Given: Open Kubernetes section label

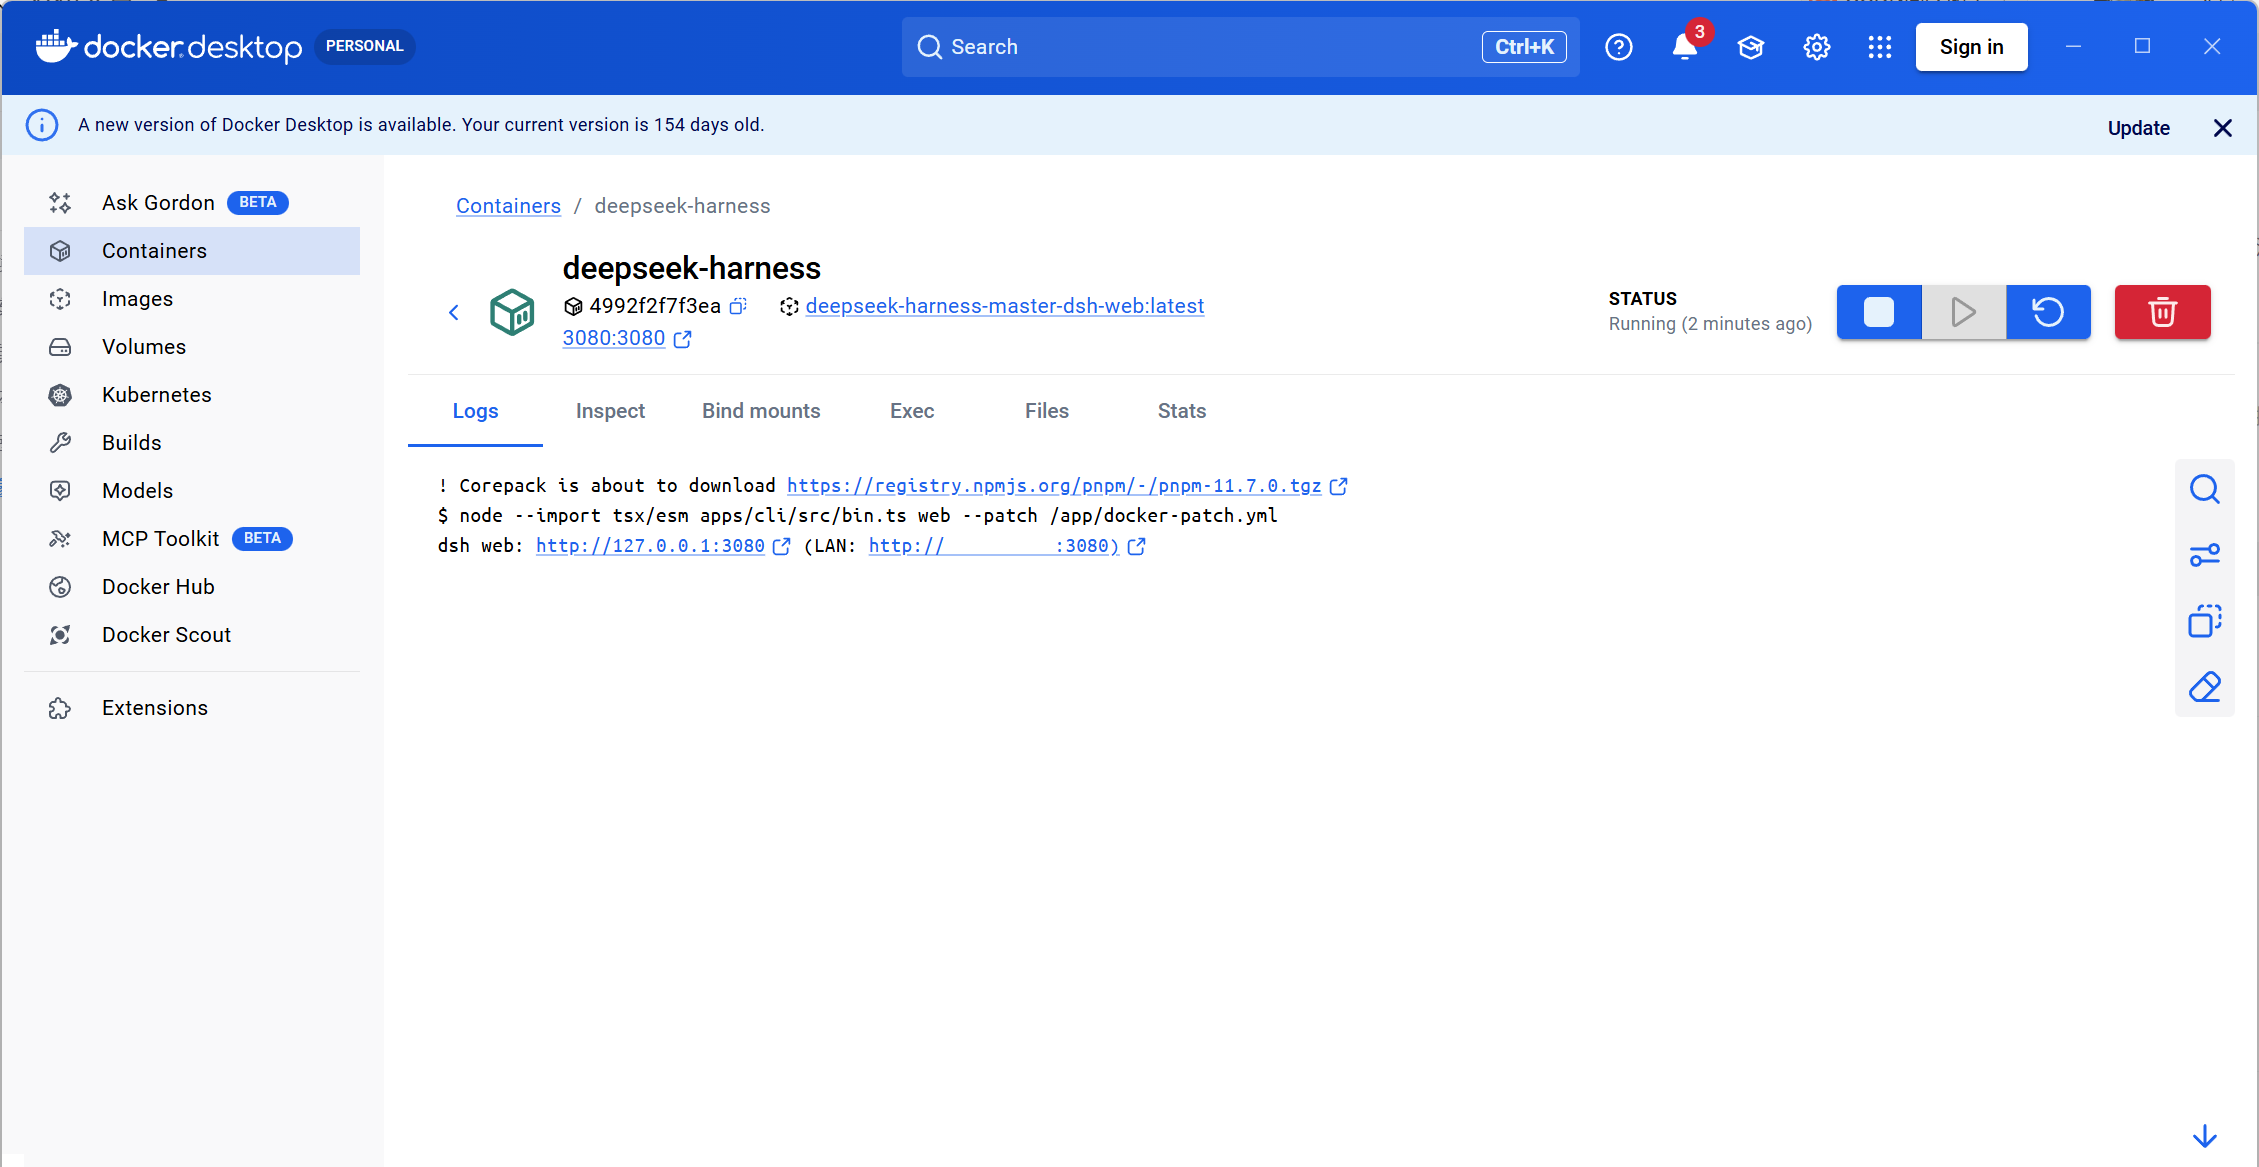Looking at the screenshot, I should (x=157, y=395).
